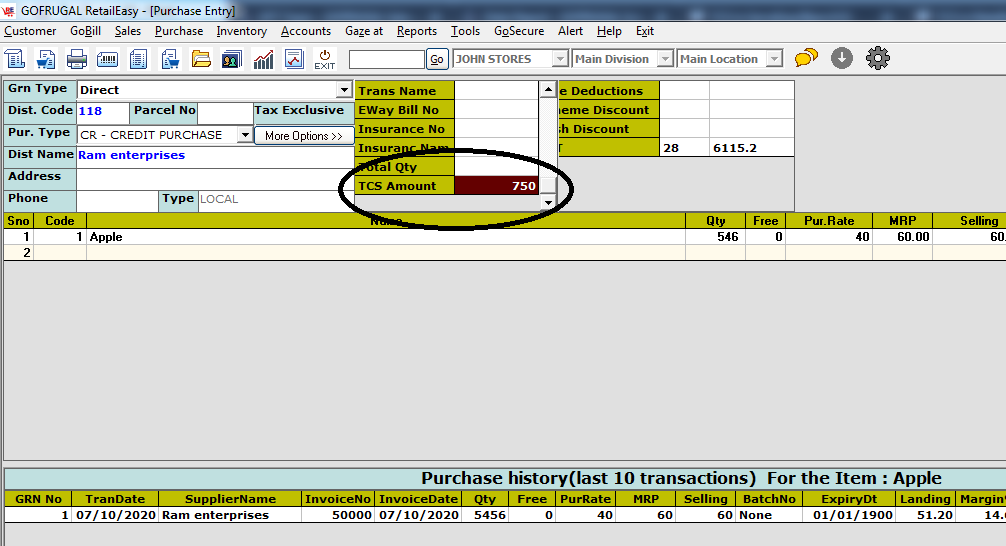
Task: Click the Exit menu item
Action: click(x=645, y=31)
